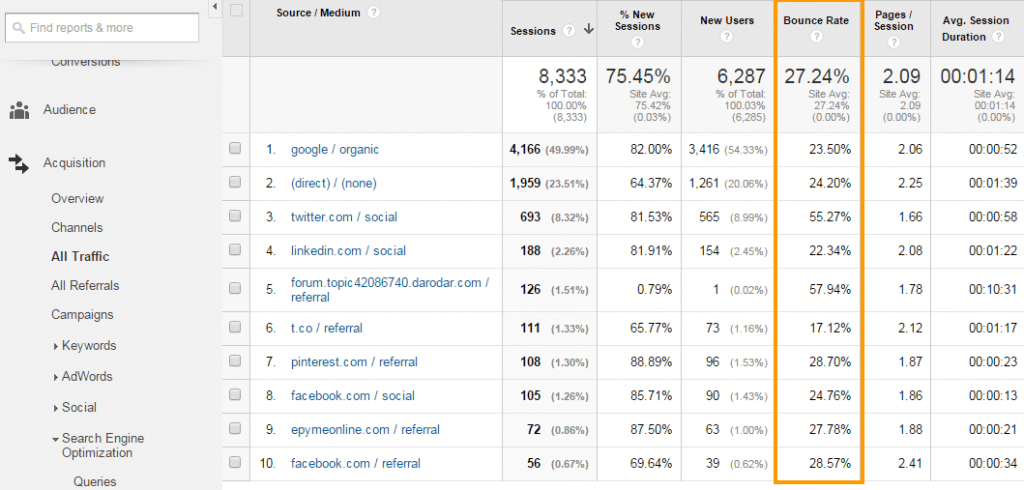Open help icon beside Source / Medium header
This screenshot has width=1024, height=490.
click(374, 12)
